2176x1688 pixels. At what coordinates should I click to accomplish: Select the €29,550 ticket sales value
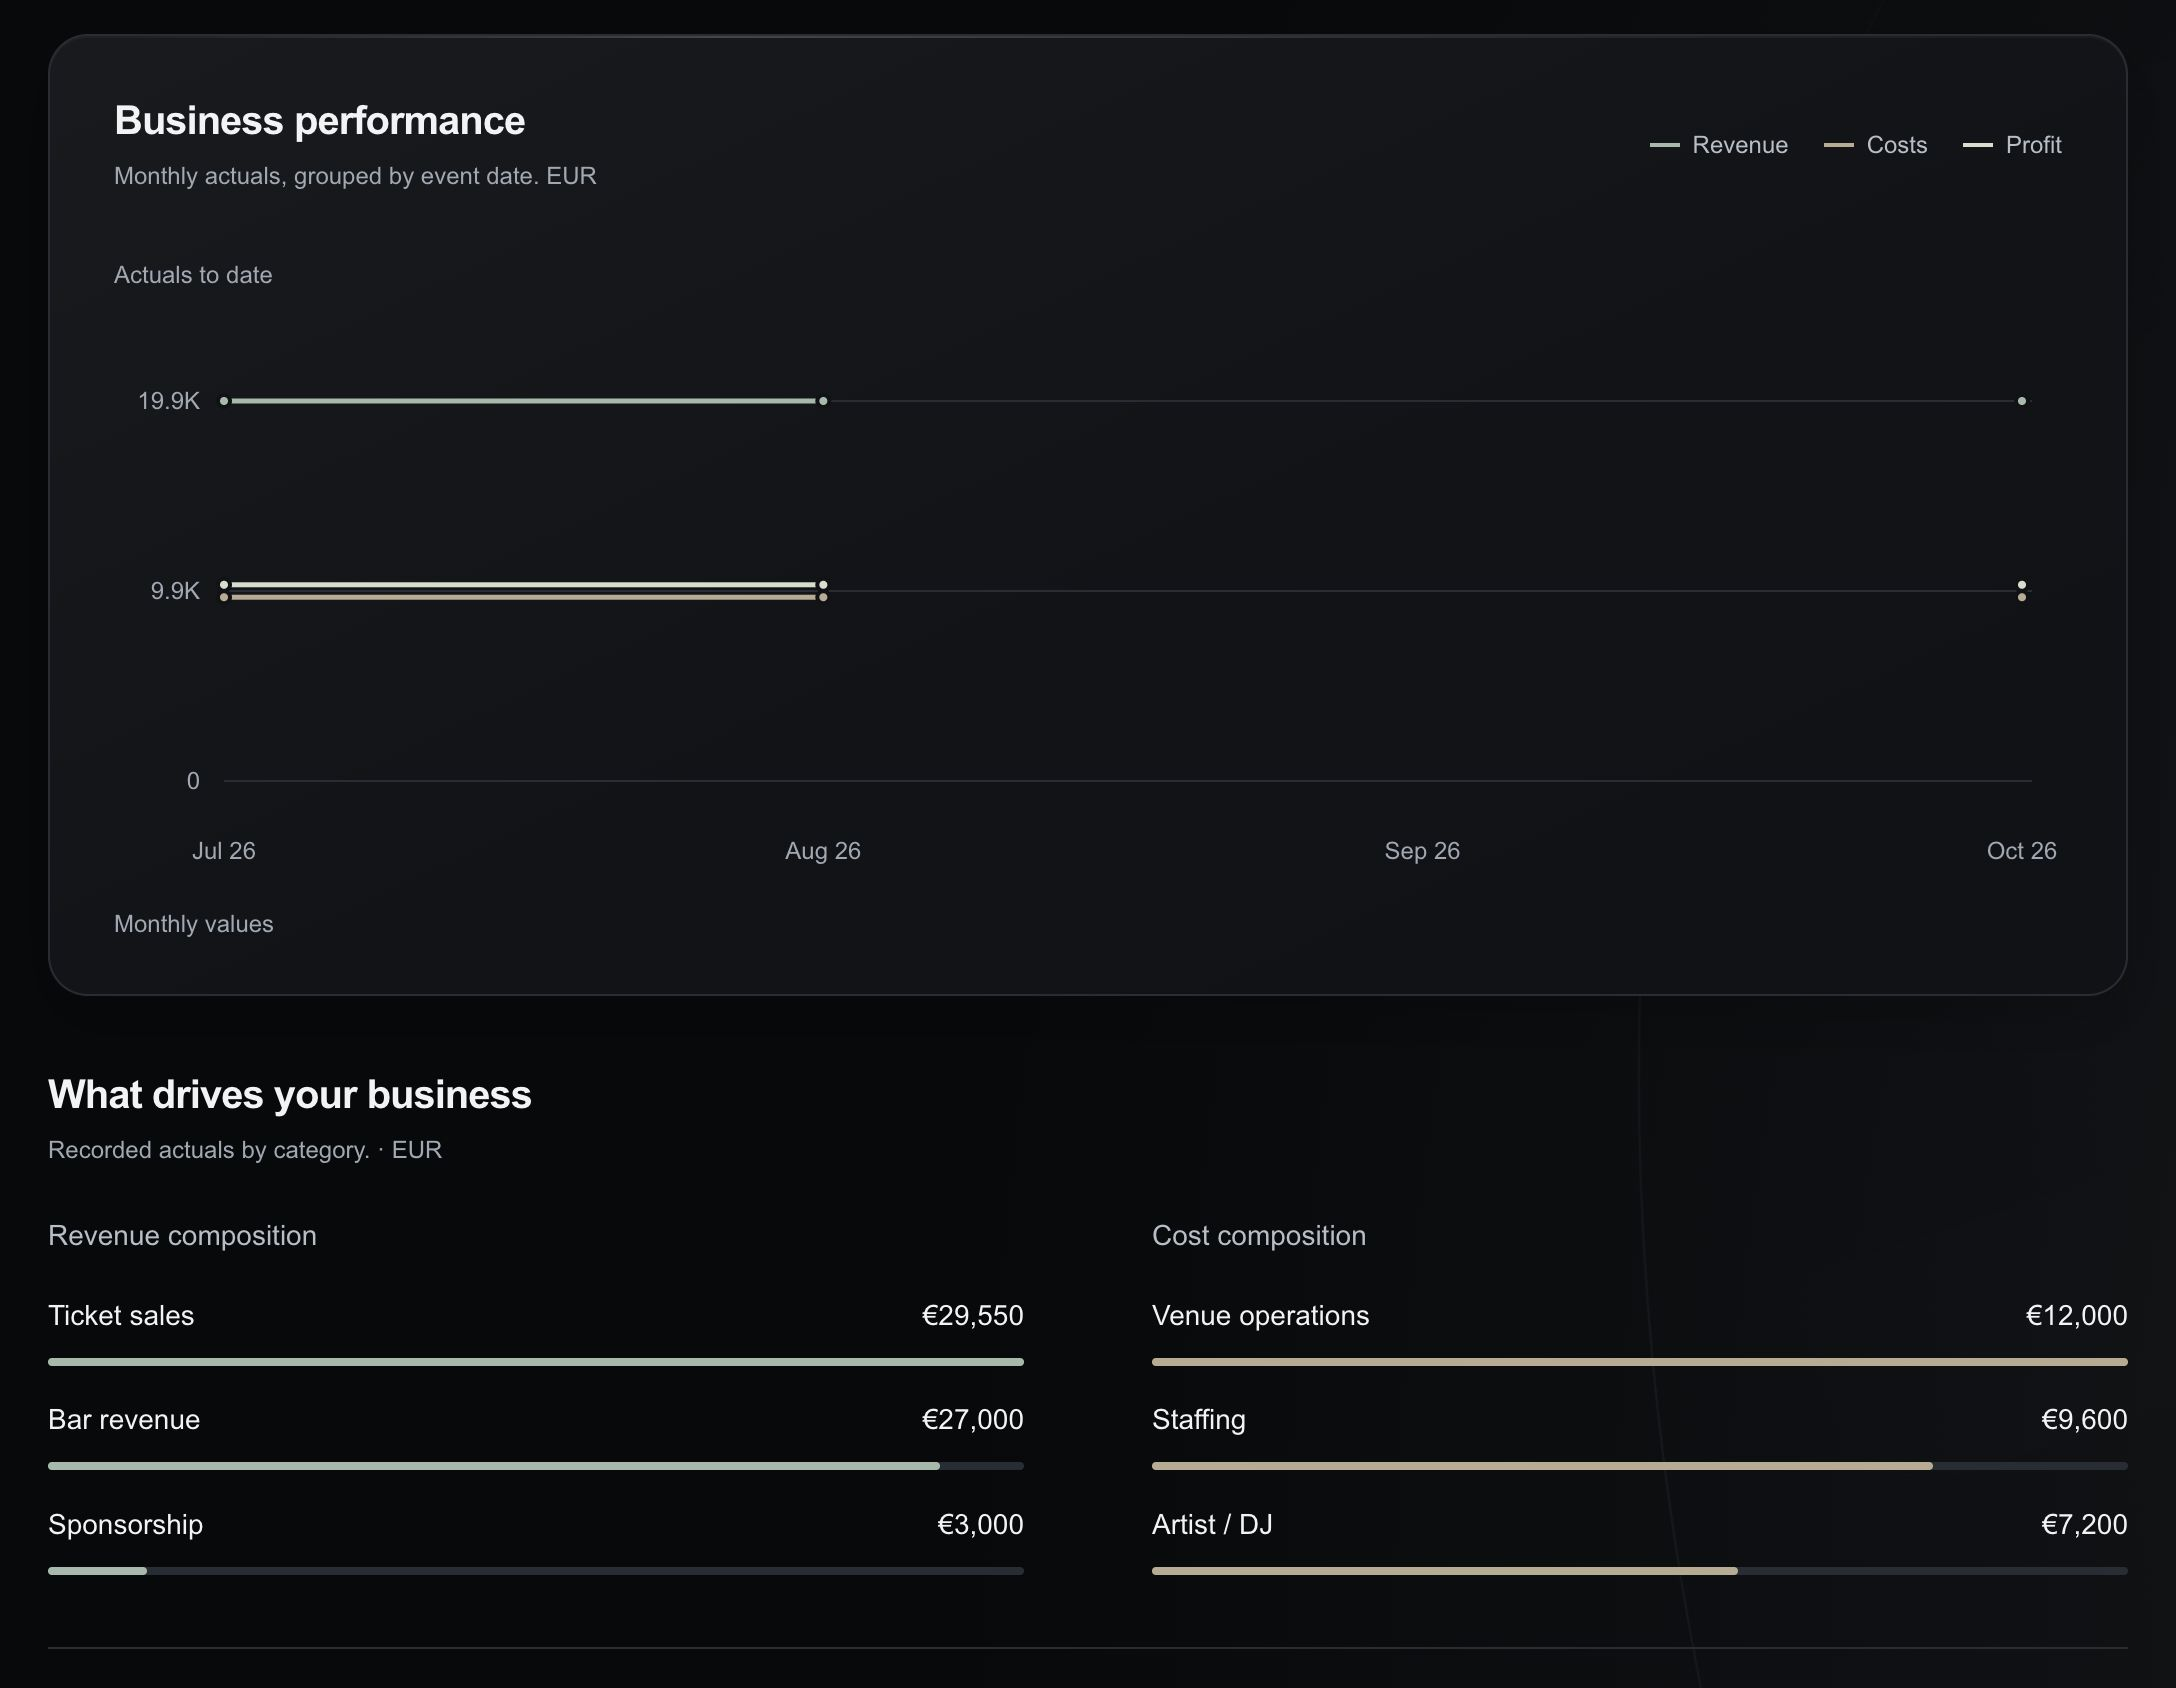tap(972, 1315)
